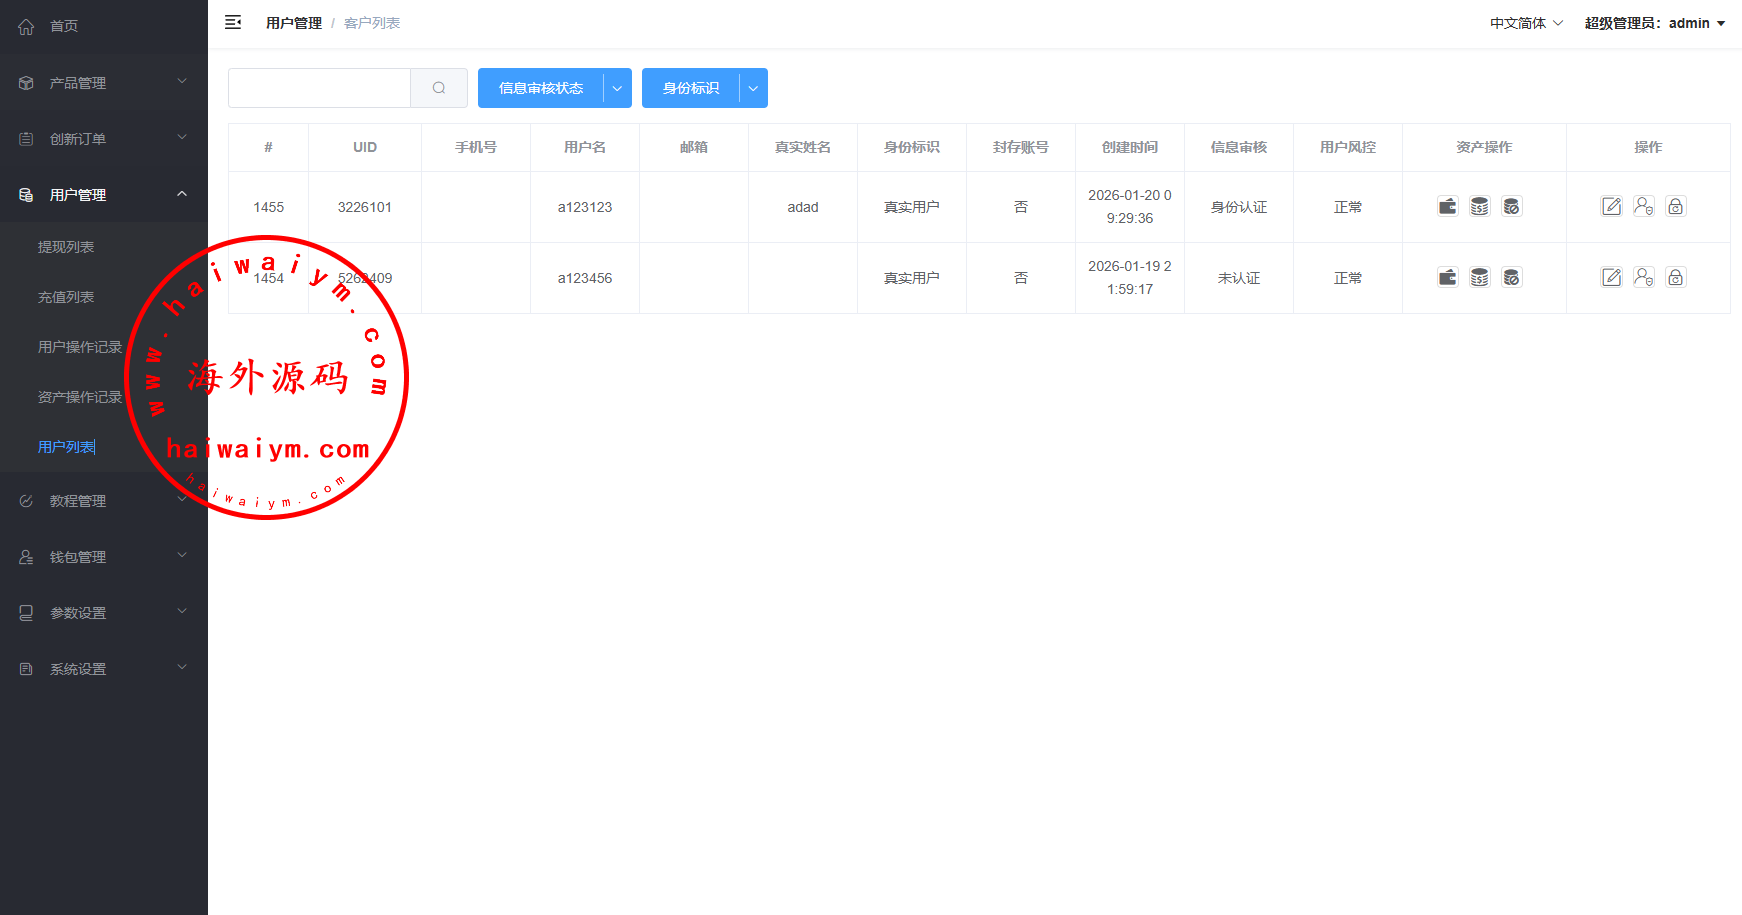
Task: Click the coin stack icon for user a123123
Action: pyautogui.click(x=1479, y=207)
